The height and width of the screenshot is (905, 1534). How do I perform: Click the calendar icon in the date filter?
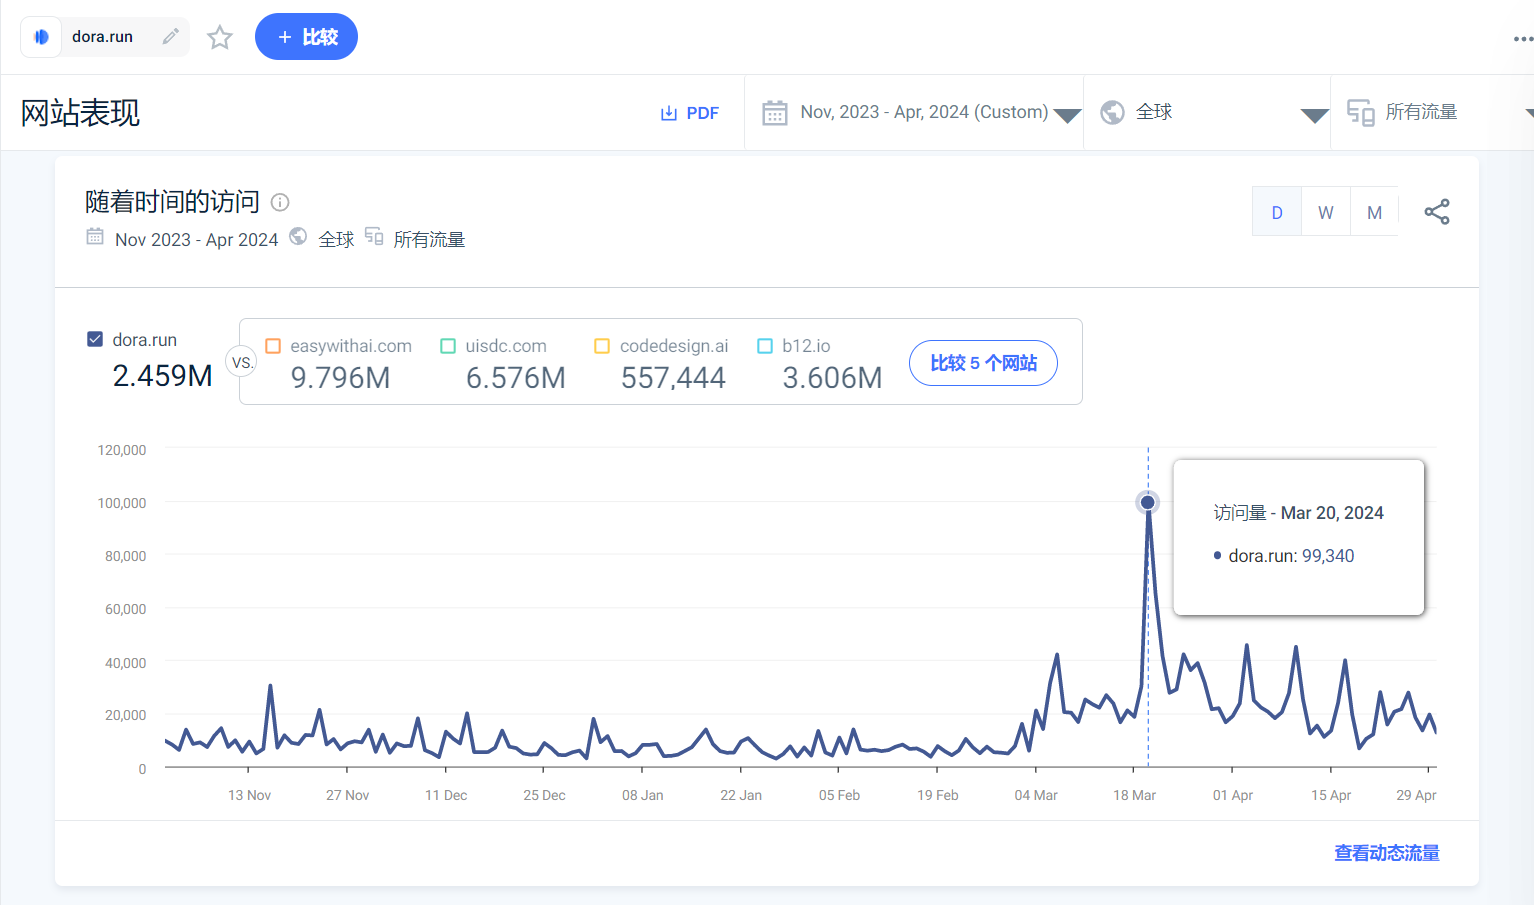(x=775, y=113)
